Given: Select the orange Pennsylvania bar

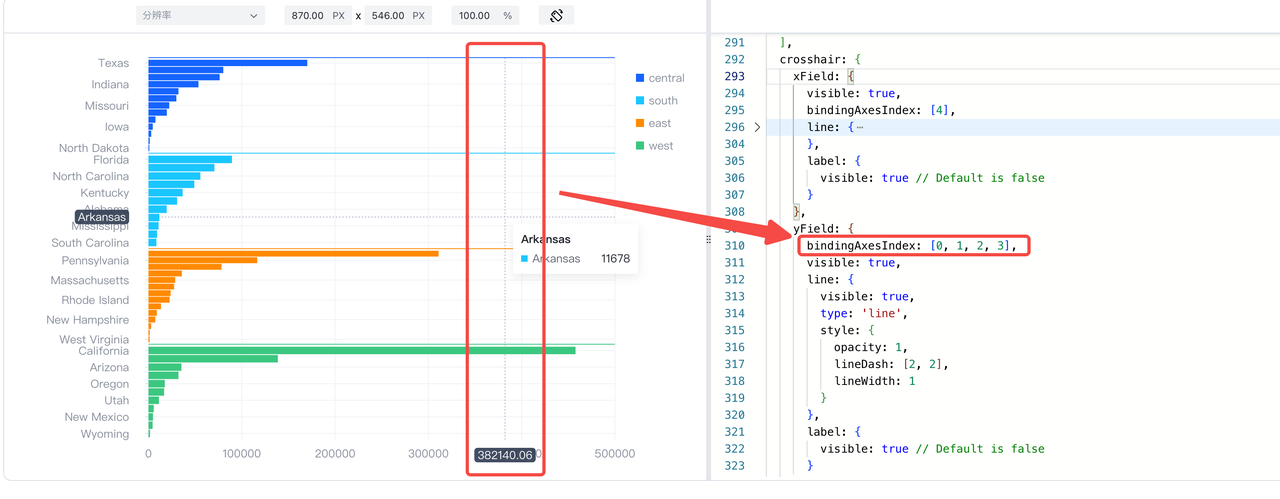Looking at the screenshot, I should (x=293, y=253).
